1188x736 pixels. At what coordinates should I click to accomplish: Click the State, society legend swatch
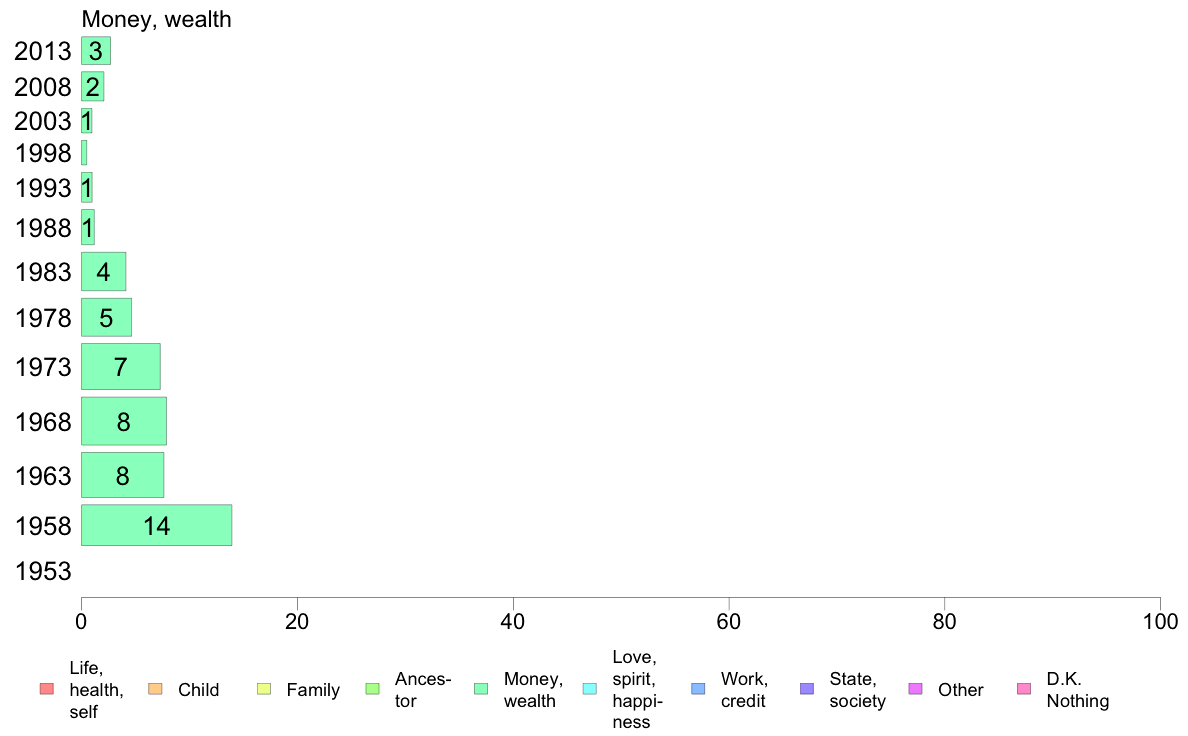(x=807, y=689)
